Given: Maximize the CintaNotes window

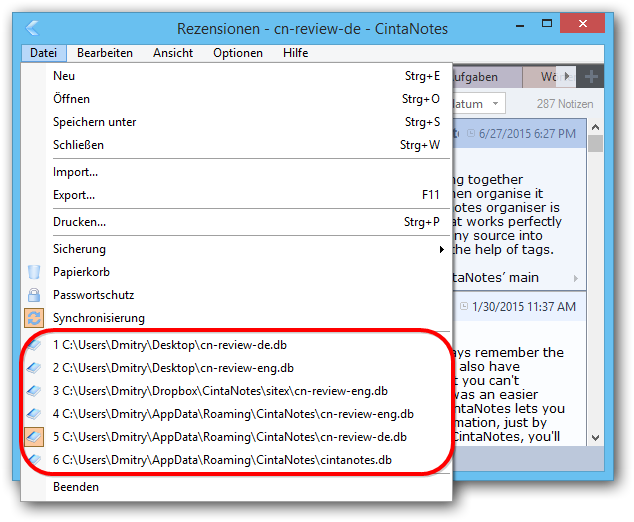Looking at the screenshot, I should click(547, 23).
